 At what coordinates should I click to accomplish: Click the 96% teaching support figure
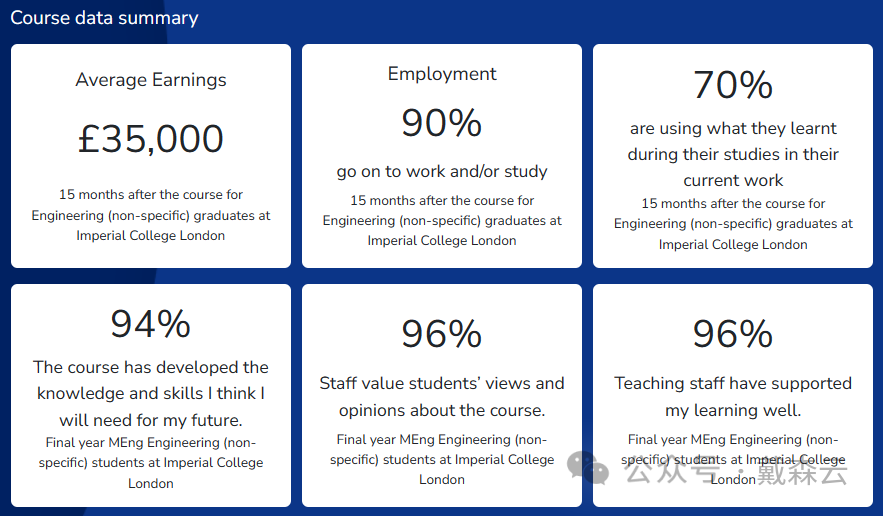click(733, 333)
